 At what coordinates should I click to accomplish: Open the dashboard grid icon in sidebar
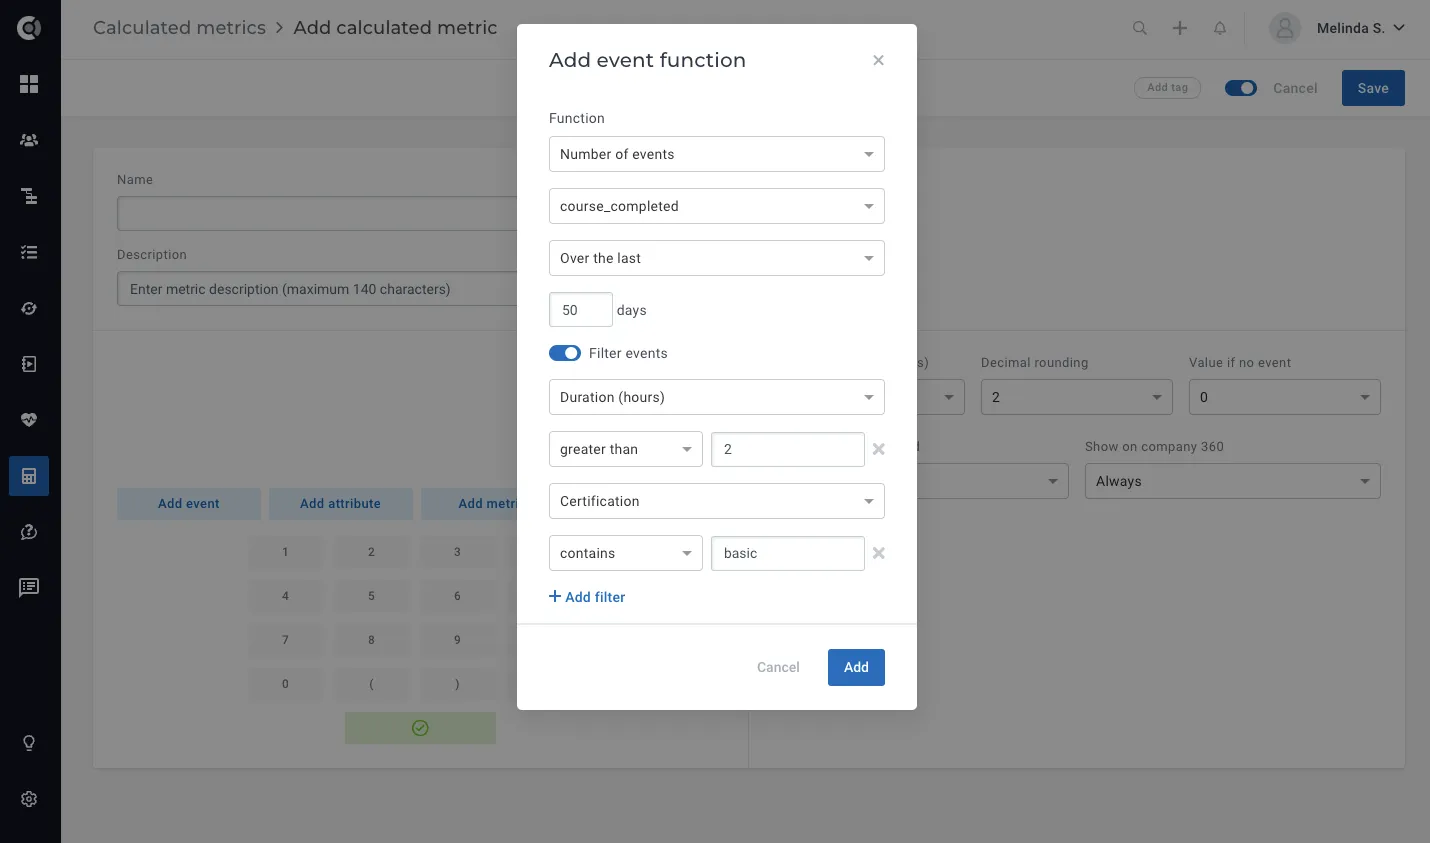point(29,84)
